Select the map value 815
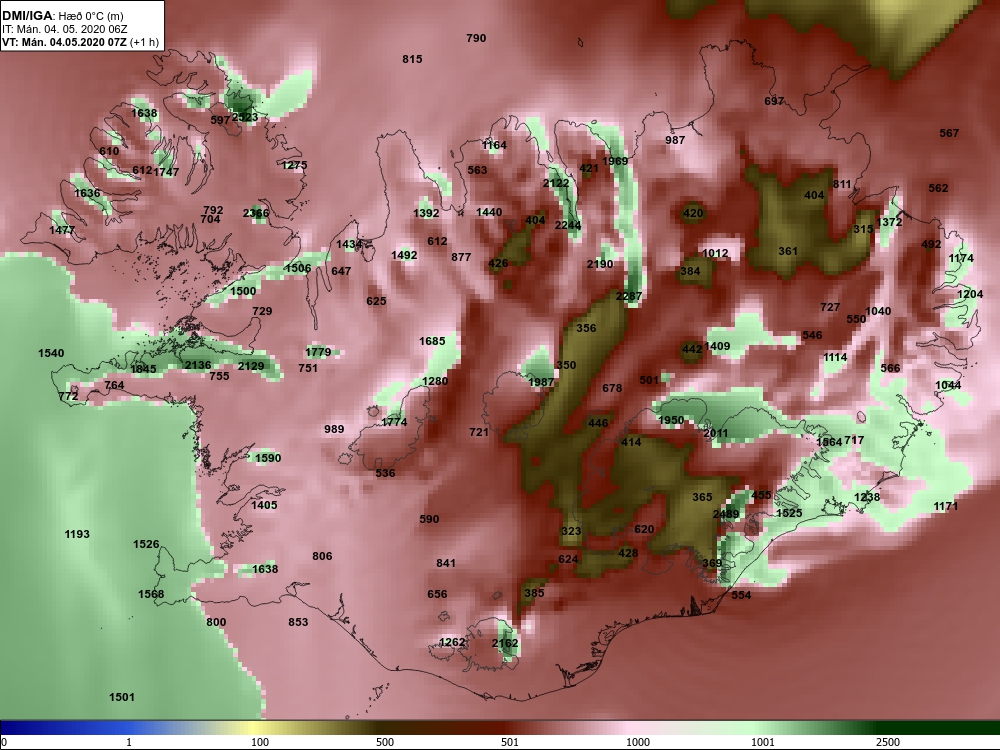The height and width of the screenshot is (750, 1000). pyautogui.click(x=412, y=59)
